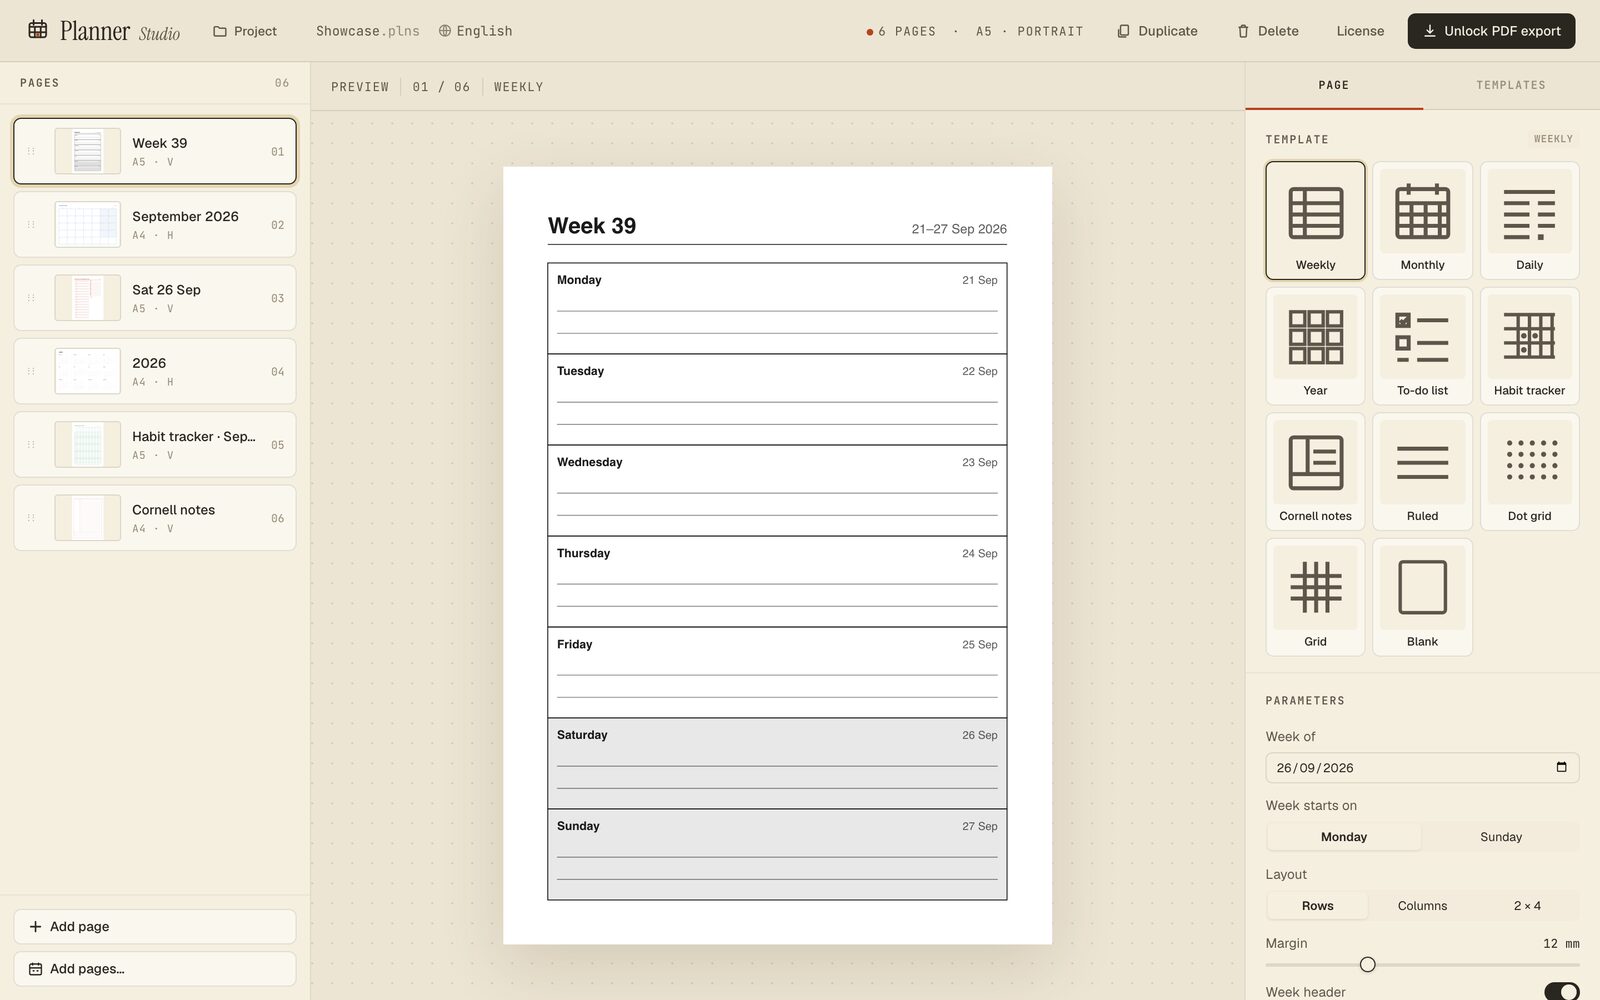Switch to the Page tab
The image size is (1600, 1000).
pyautogui.click(x=1333, y=85)
